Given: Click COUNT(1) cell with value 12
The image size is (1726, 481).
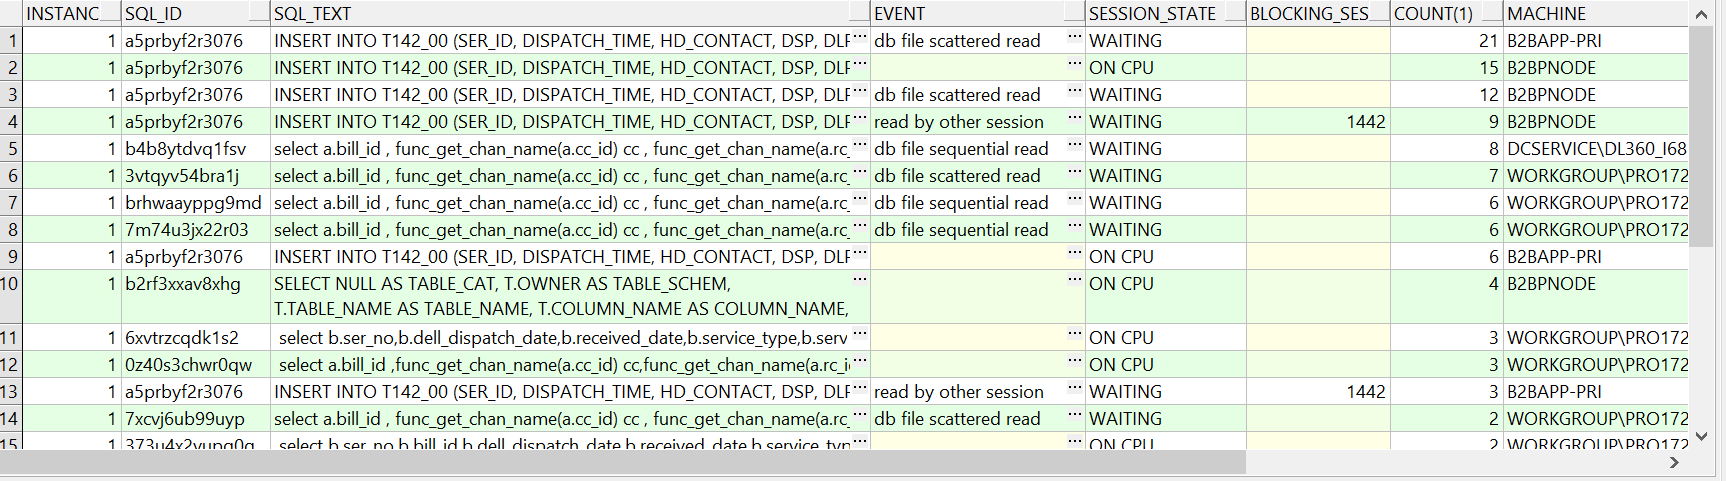Looking at the screenshot, I should pos(1447,95).
